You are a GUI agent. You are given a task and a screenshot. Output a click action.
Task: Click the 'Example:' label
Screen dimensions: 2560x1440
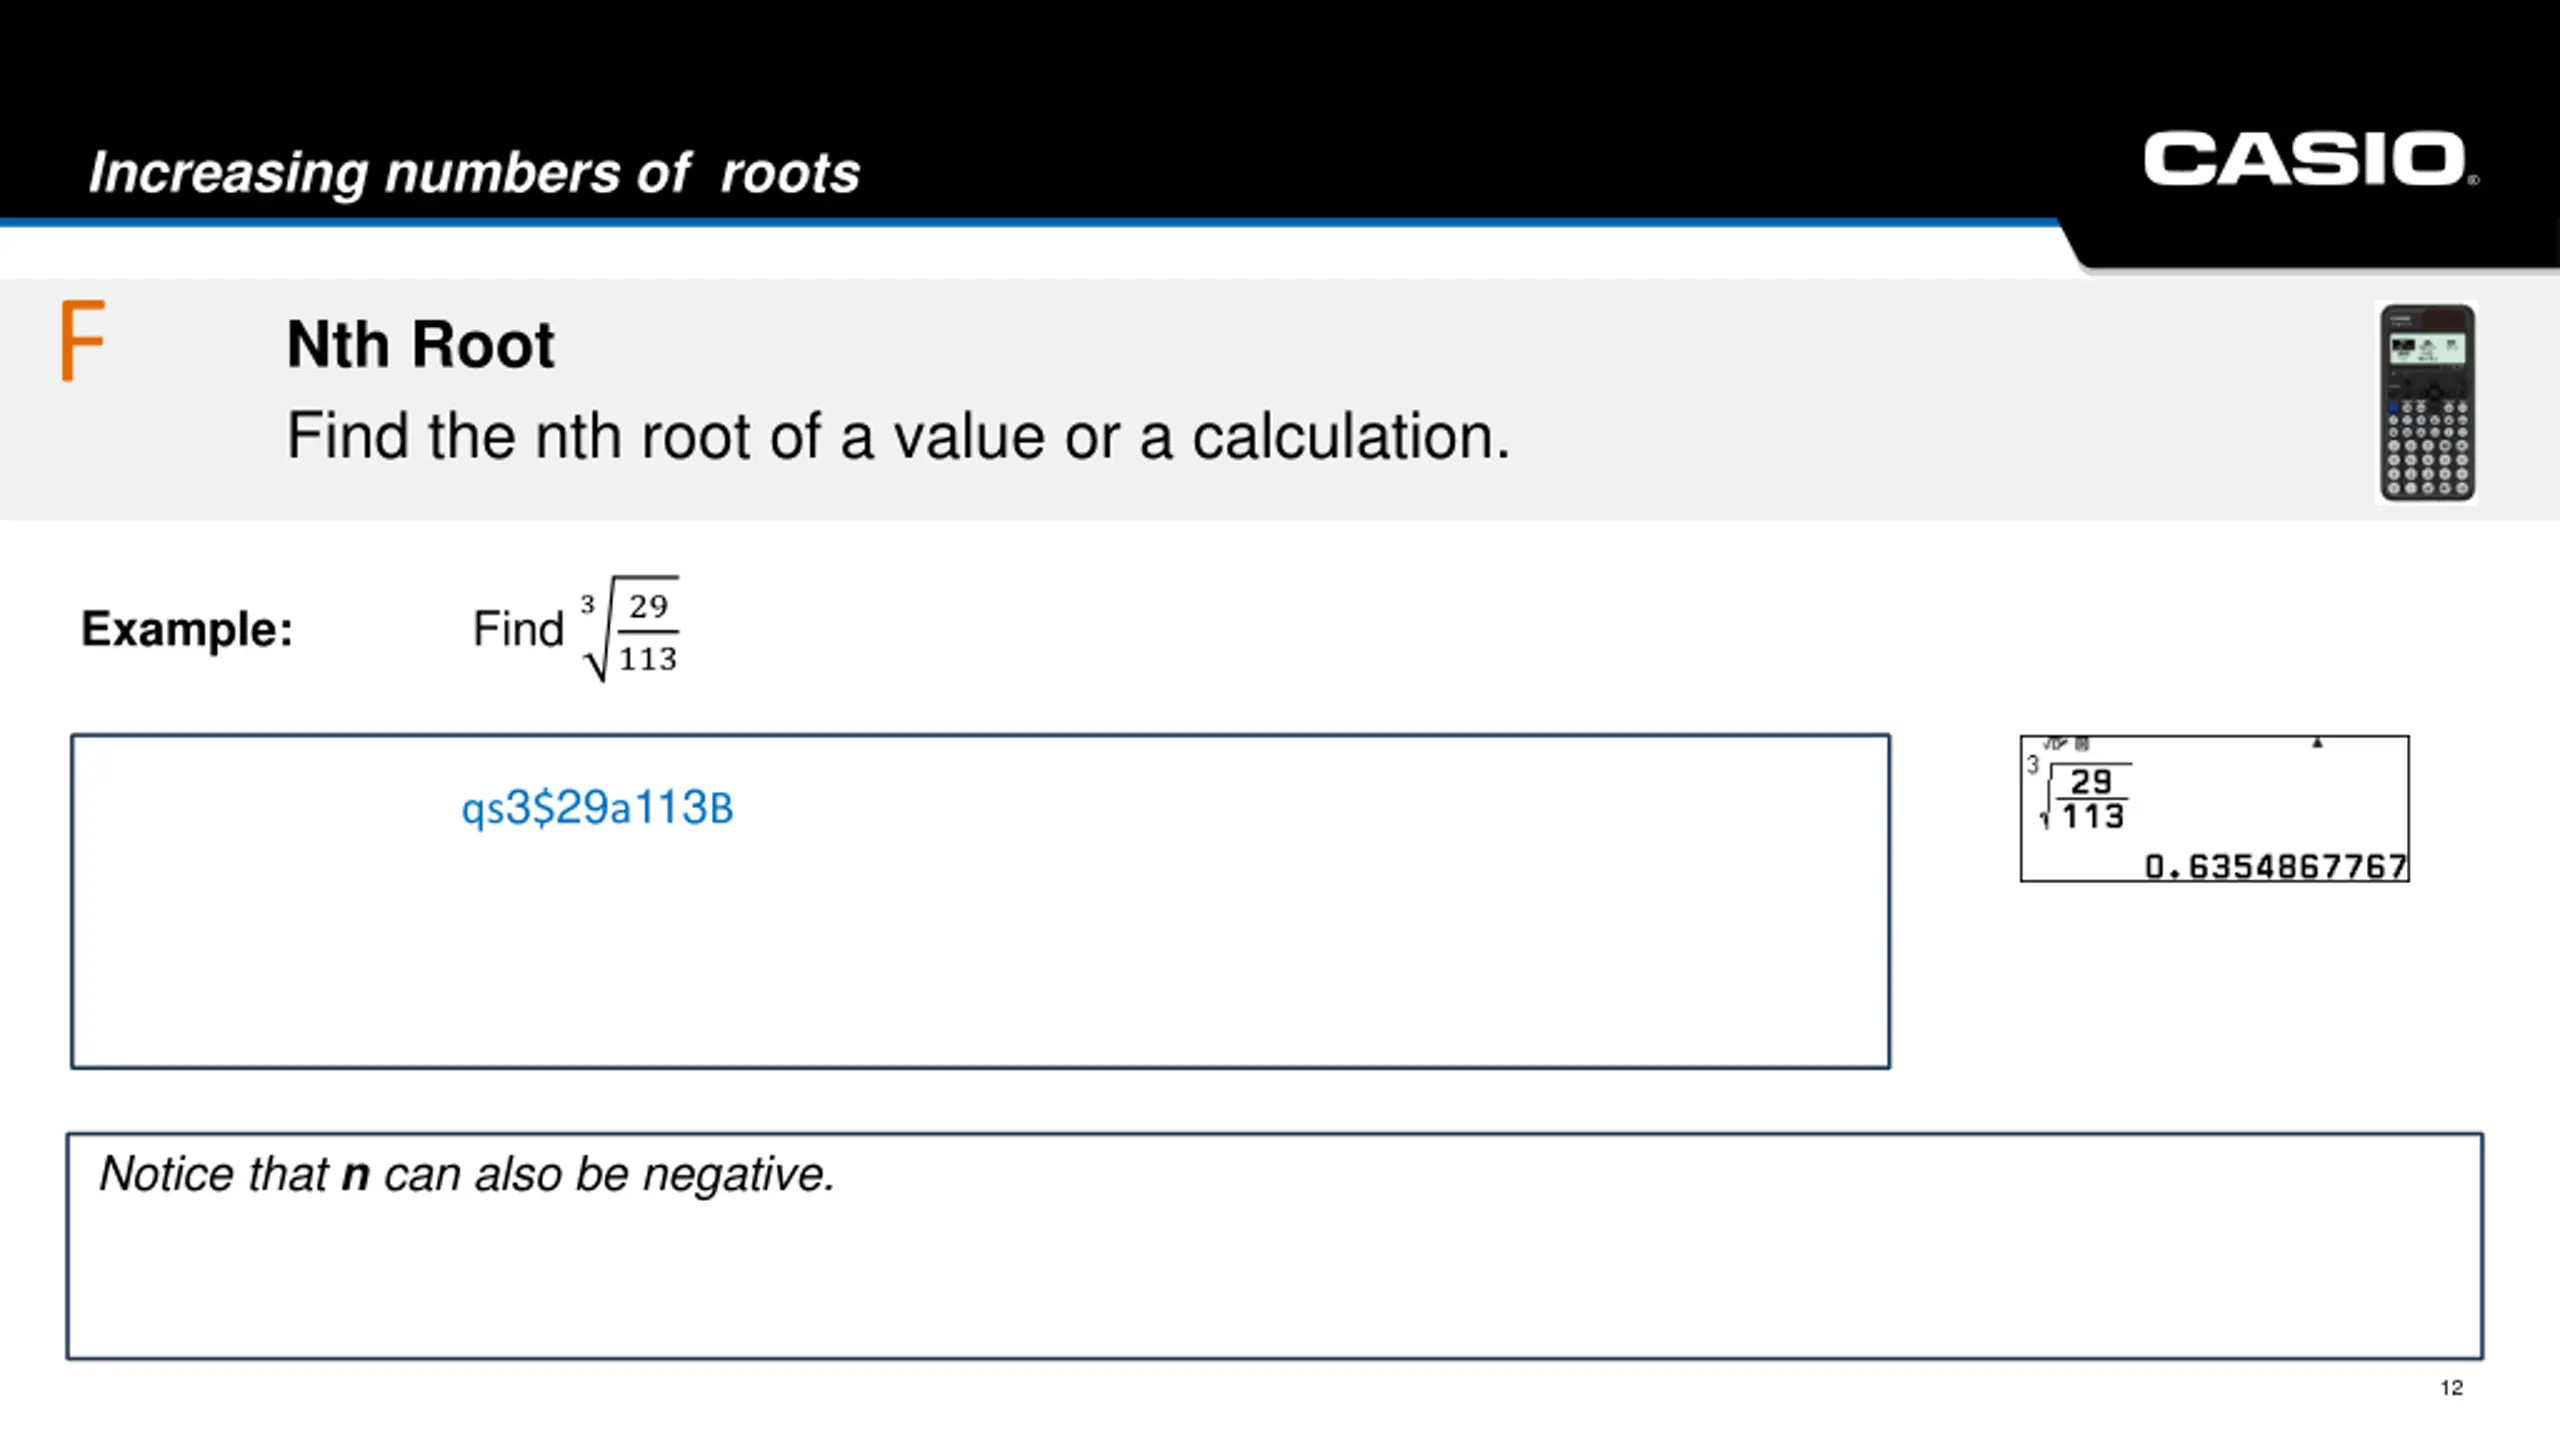(x=187, y=629)
